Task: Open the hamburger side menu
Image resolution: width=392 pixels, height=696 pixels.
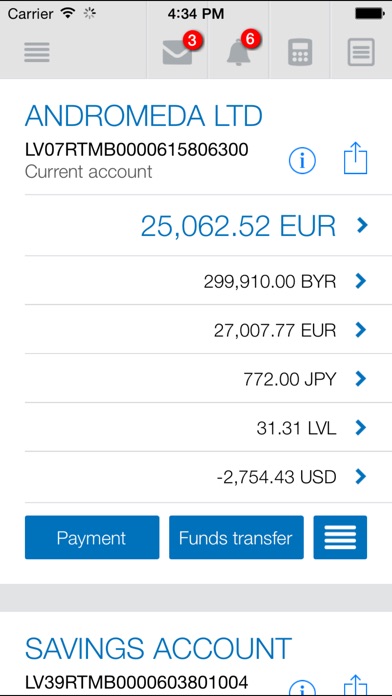Action: click(37, 52)
